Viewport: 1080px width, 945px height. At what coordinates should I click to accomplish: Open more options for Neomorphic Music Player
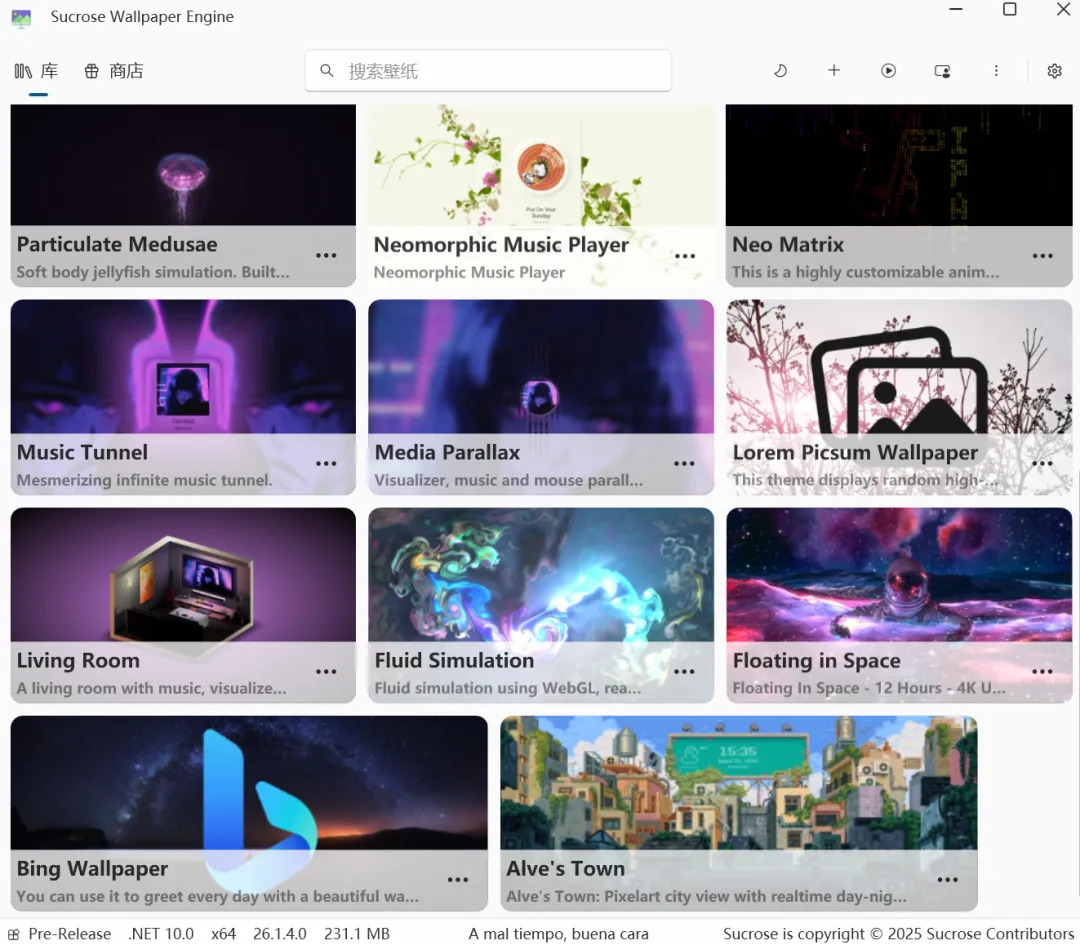685,256
